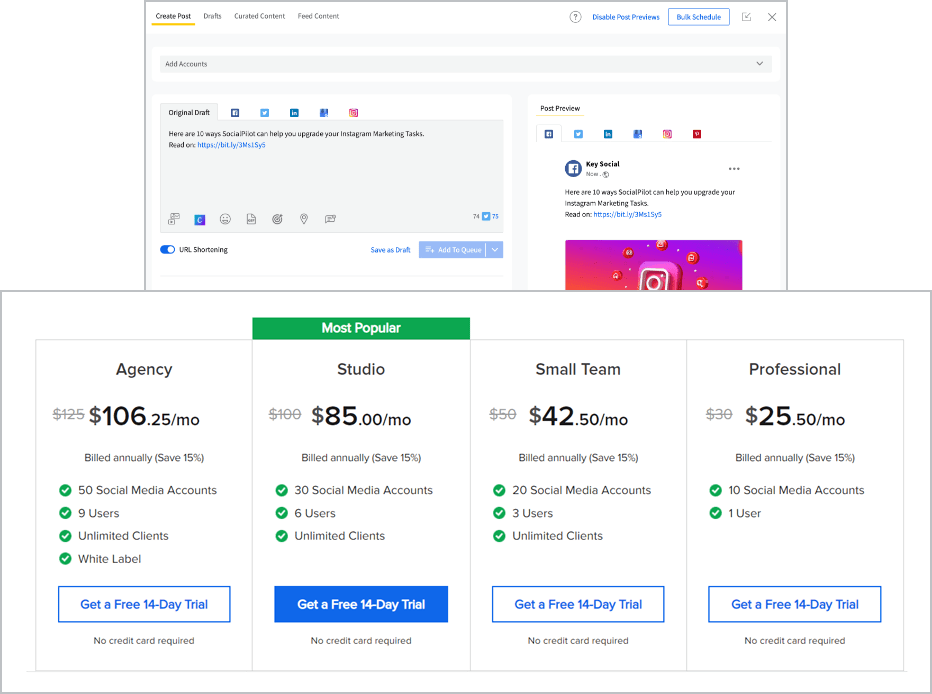
Task: Open the bit.ly link in the post preview
Action: click(x=628, y=214)
